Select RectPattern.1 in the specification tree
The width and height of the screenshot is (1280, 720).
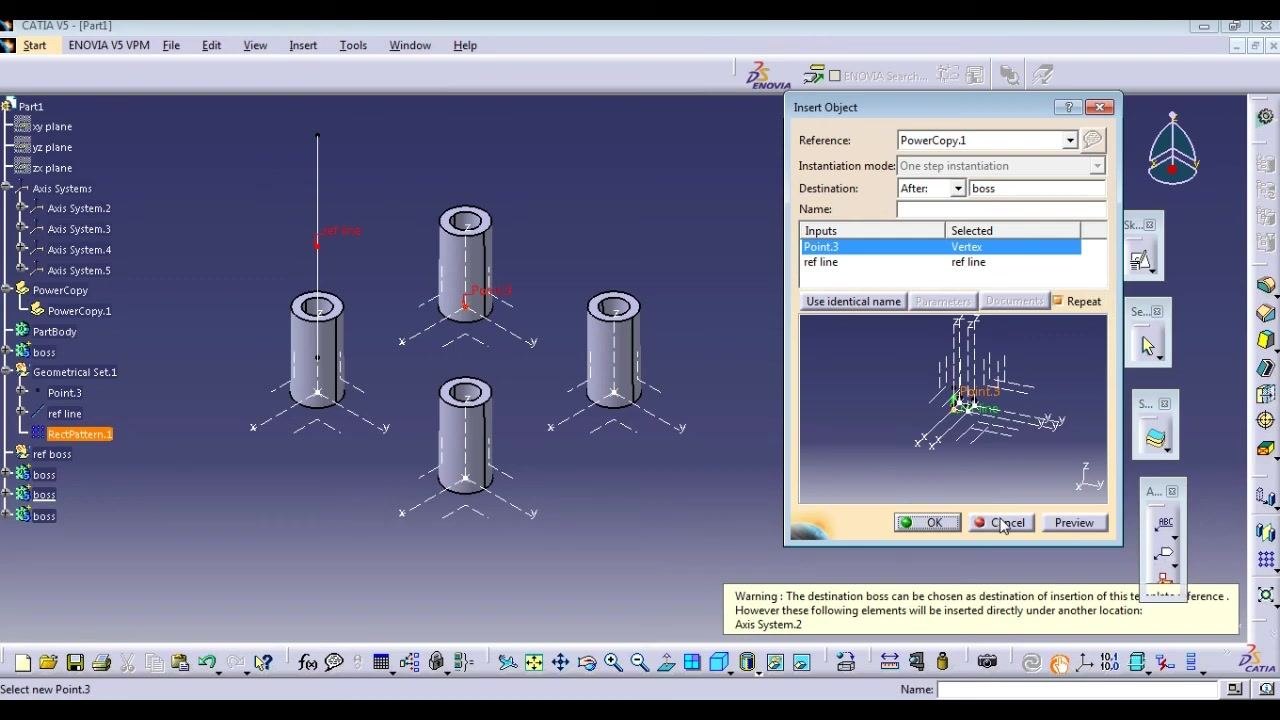tap(80, 434)
